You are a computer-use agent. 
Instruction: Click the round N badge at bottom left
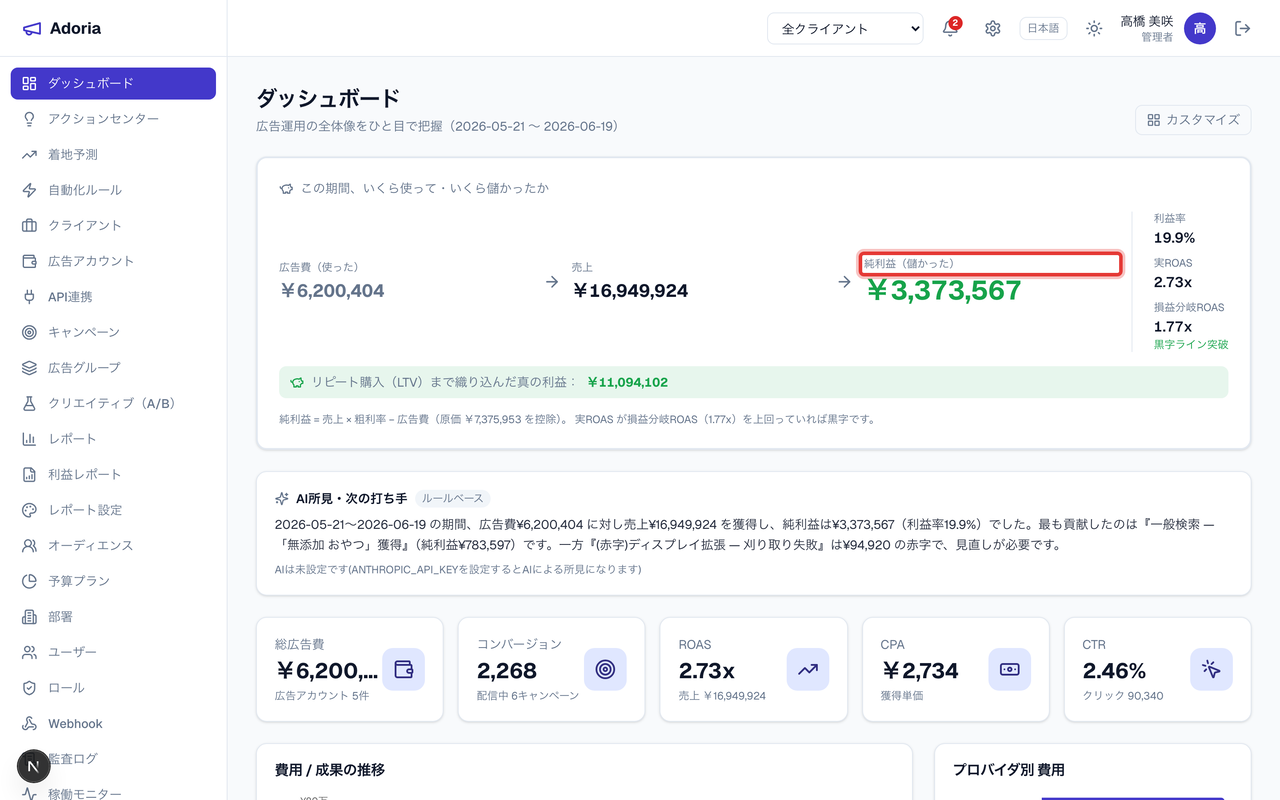click(x=34, y=766)
